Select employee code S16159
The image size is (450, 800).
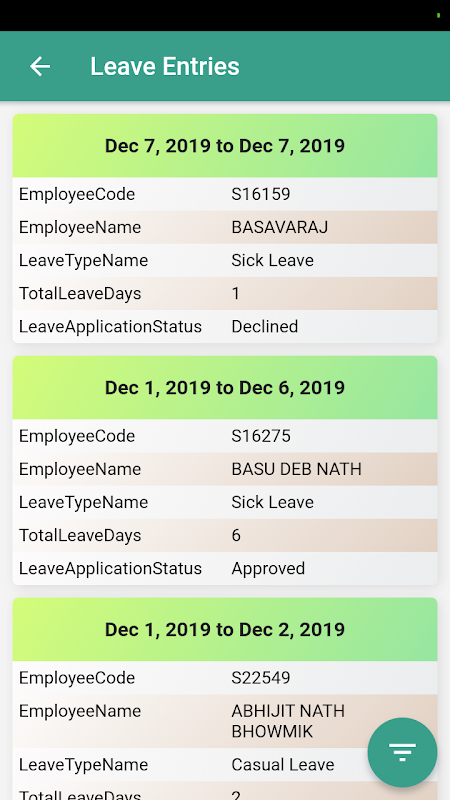tap(261, 194)
